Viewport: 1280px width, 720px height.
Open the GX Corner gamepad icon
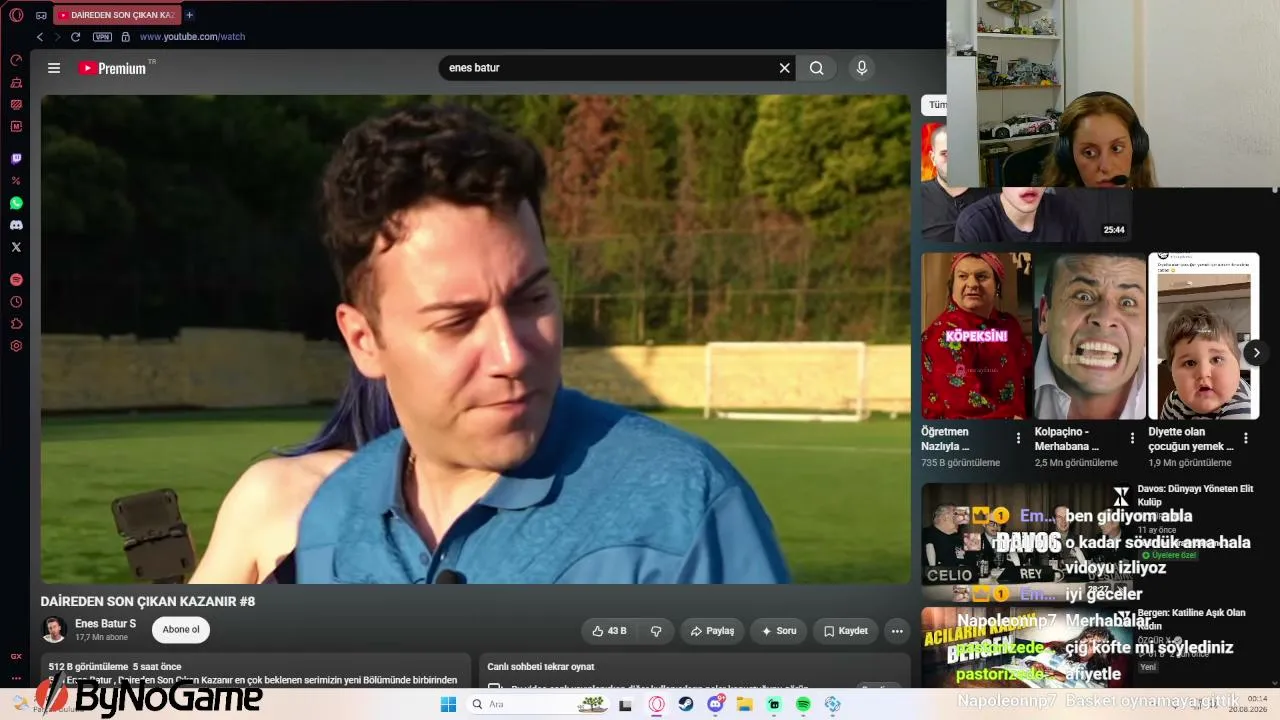point(41,15)
